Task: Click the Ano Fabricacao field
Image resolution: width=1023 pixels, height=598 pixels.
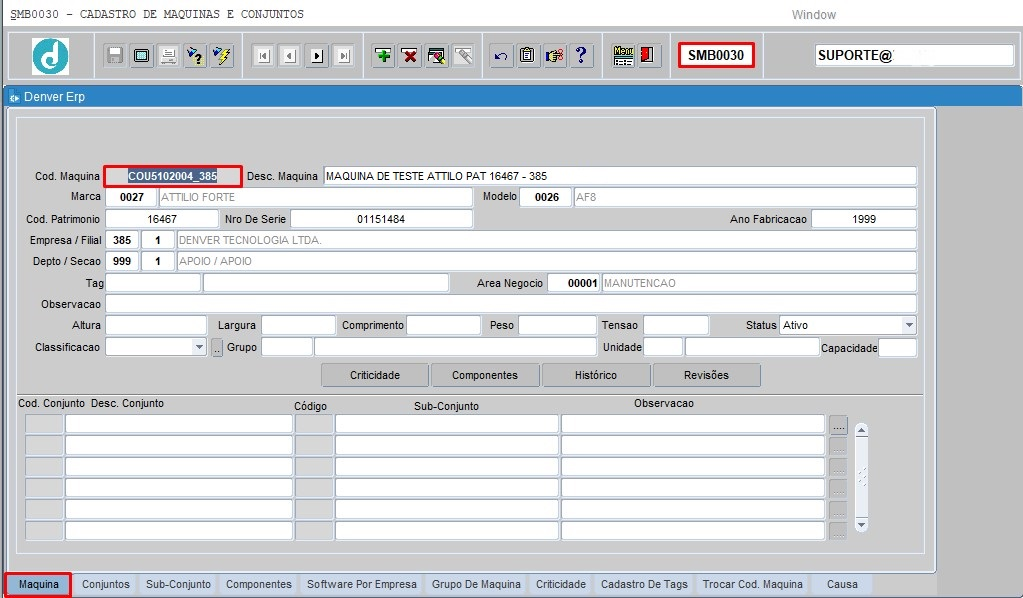Action: tap(864, 219)
